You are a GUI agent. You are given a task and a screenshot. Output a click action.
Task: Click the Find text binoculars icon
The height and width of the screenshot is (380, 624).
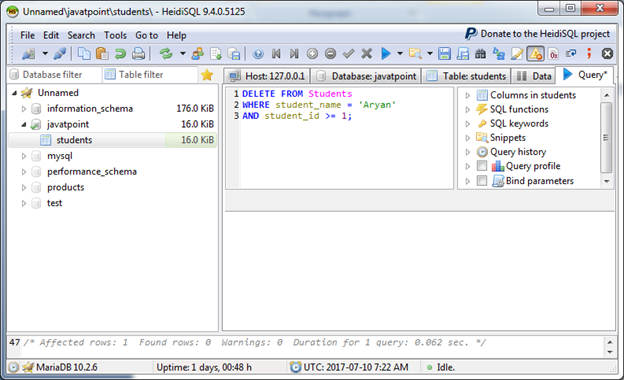(481, 53)
